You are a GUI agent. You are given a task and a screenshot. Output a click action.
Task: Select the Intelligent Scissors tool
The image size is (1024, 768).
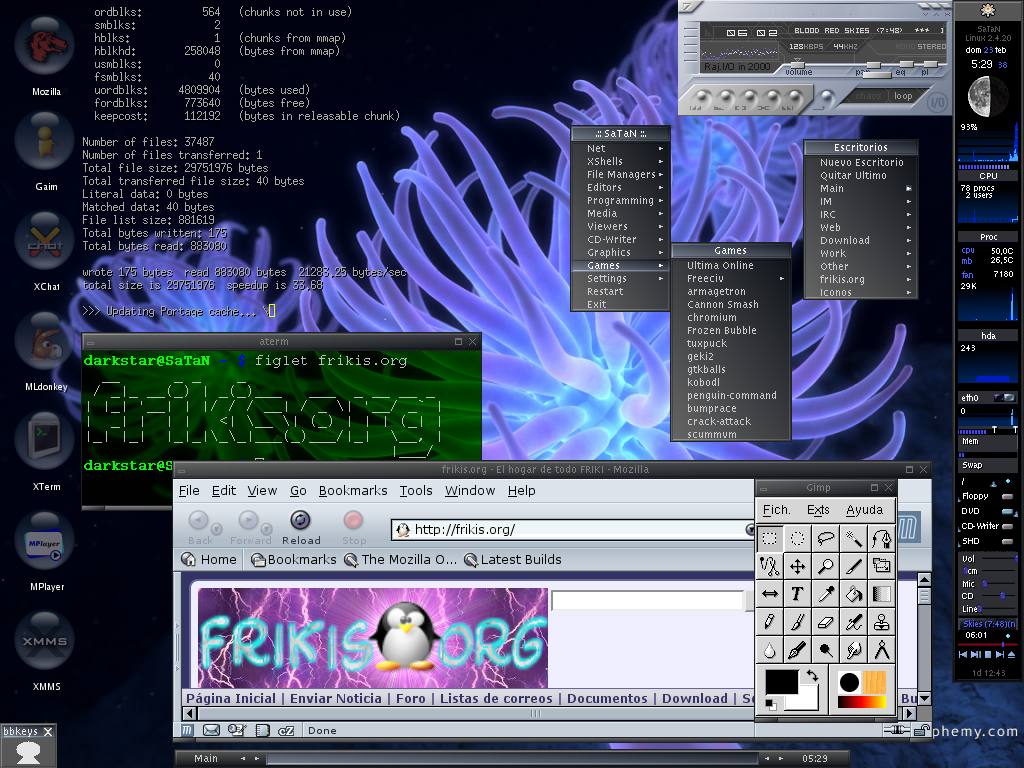point(770,566)
